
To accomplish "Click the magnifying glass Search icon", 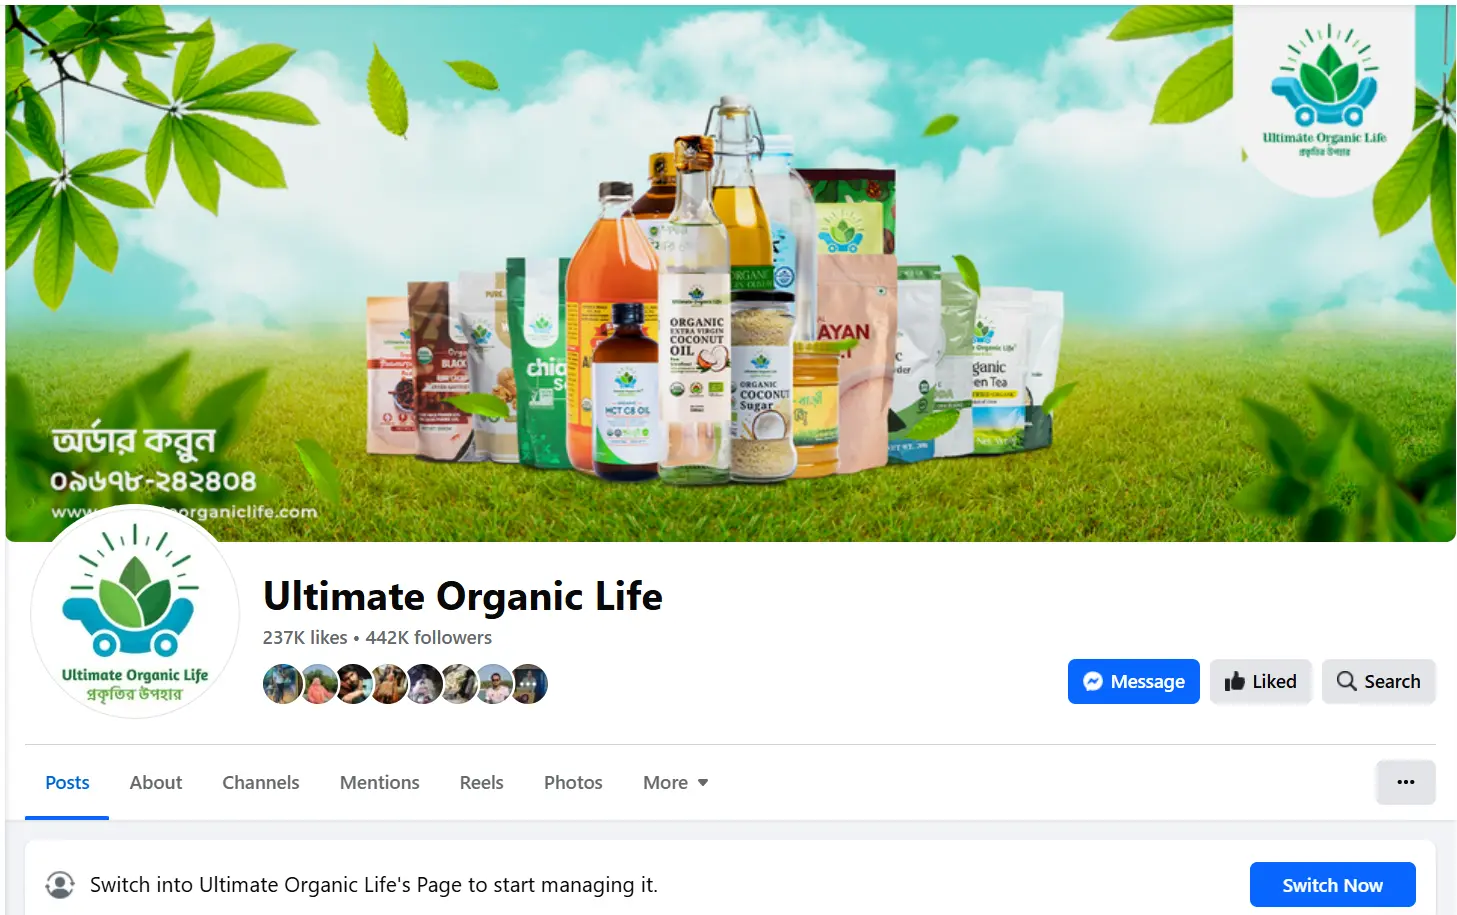I will (x=1347, y=681).
